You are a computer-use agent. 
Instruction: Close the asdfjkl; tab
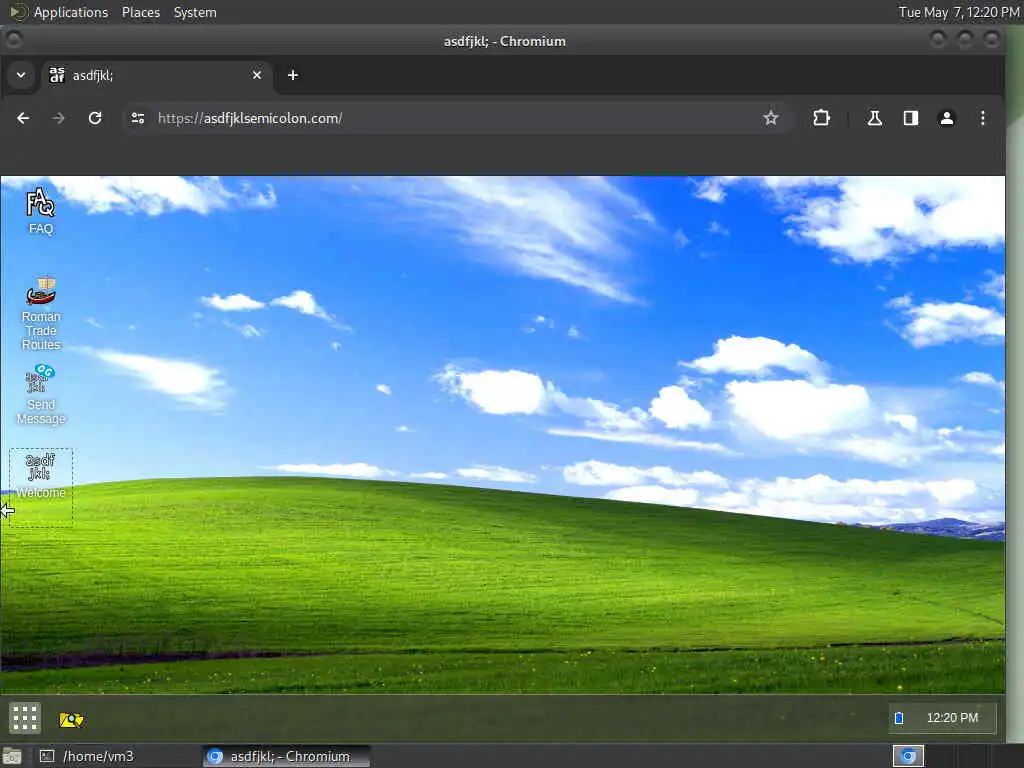(257, 76)
